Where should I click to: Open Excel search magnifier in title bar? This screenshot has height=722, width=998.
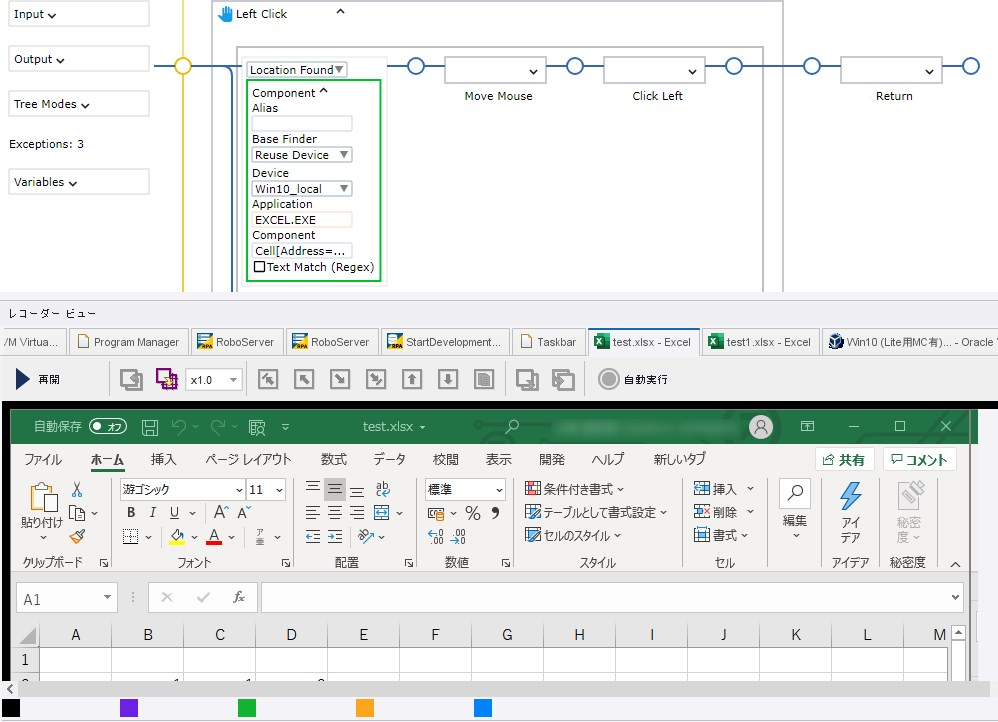click(x=512, y=427)
